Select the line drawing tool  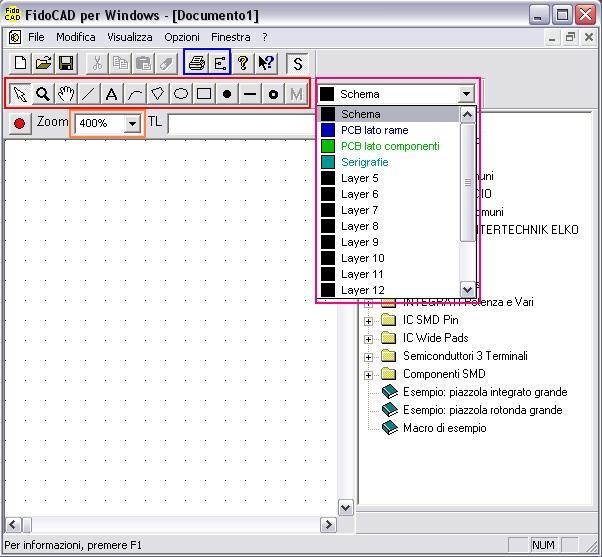click(x=89, y=94)
